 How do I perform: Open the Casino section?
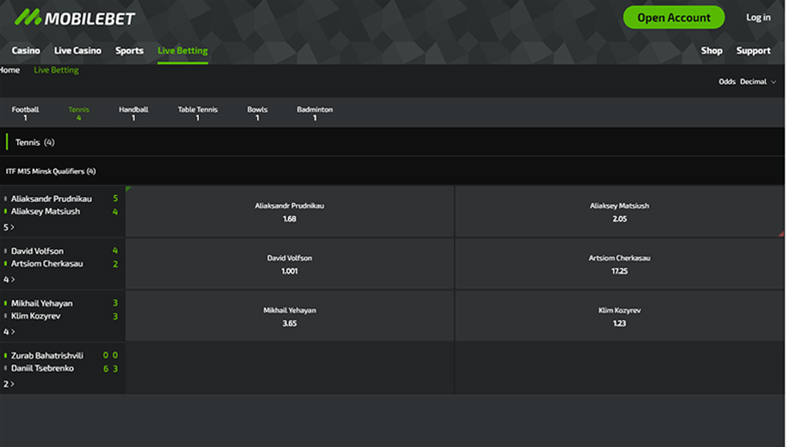point(26,51)
